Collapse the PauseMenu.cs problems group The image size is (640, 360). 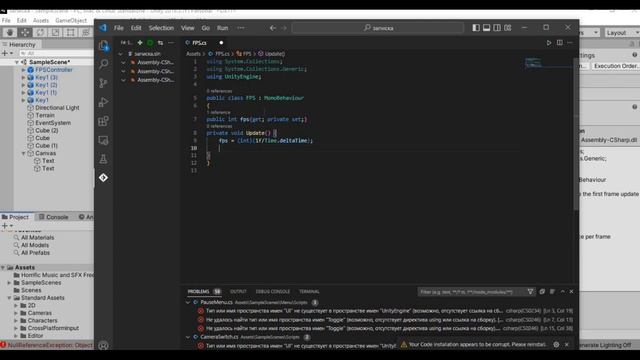[x=188, y=302]
